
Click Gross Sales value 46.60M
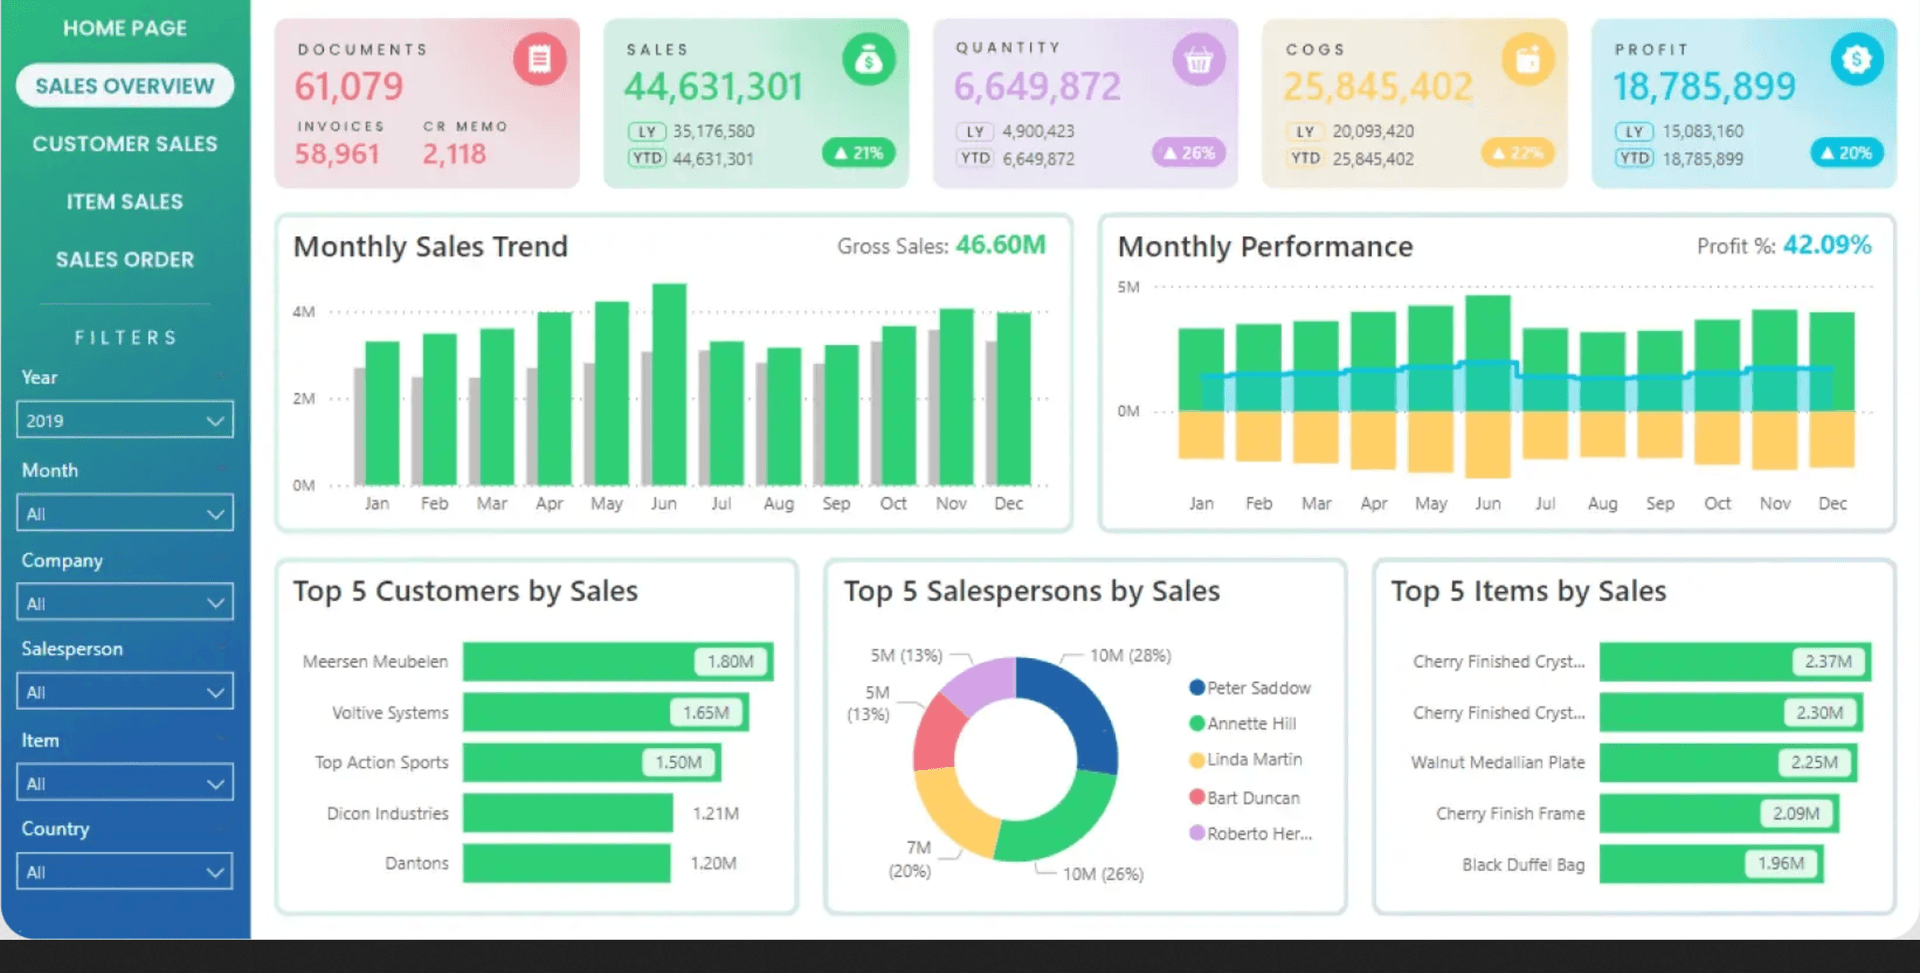[x=1001, y=245]
